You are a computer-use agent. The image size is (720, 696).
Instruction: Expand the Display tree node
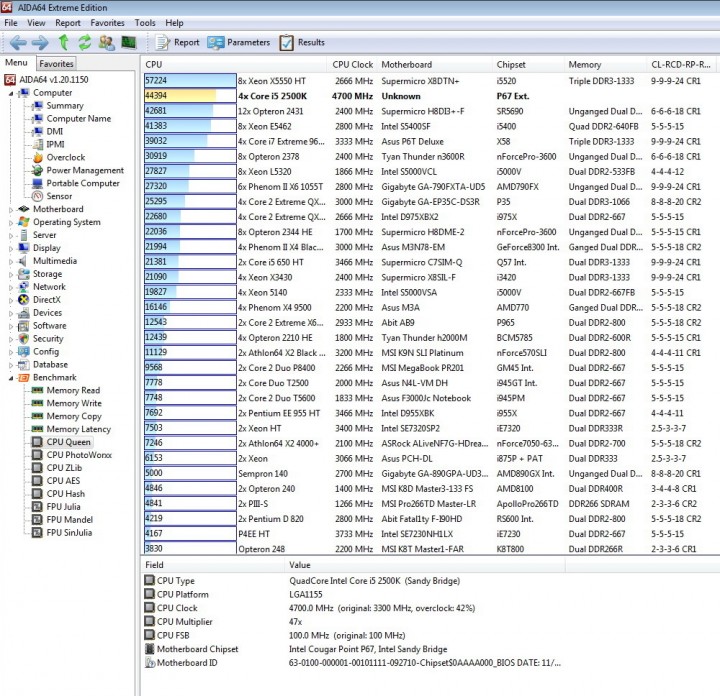(11, 248)
